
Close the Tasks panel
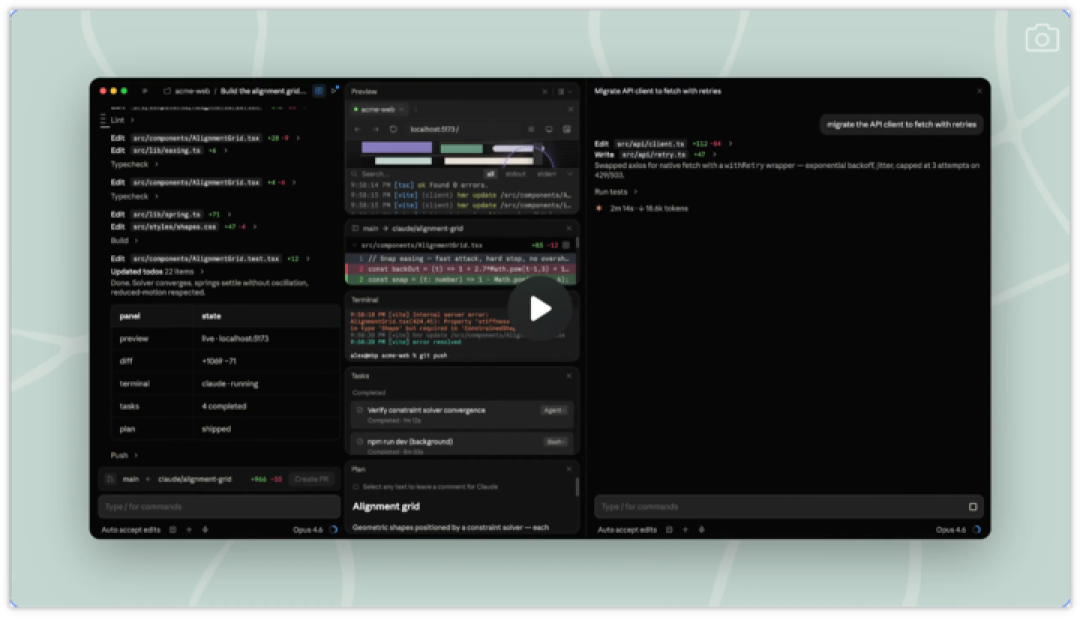point(569,376)
